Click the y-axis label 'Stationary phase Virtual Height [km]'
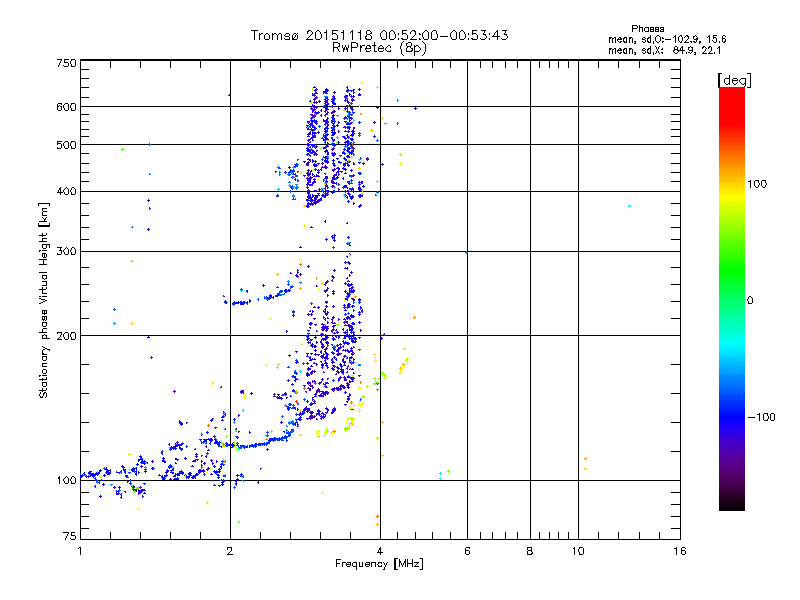Image resolution: width=800 pixels, height=600 pixels. 44,300
